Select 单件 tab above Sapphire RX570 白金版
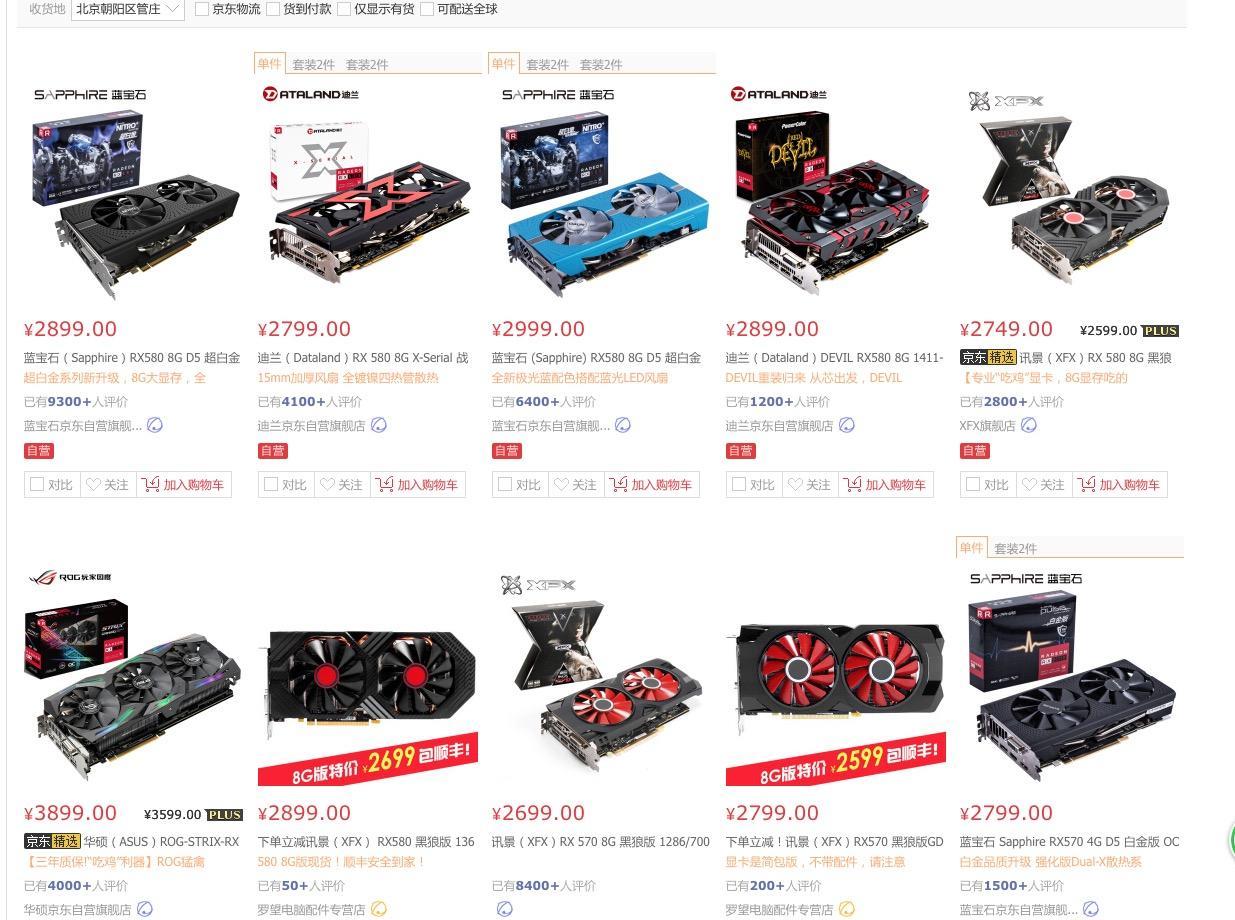Screen dimensions: 1235x920 pyautogui.click(x=972, y=547)
